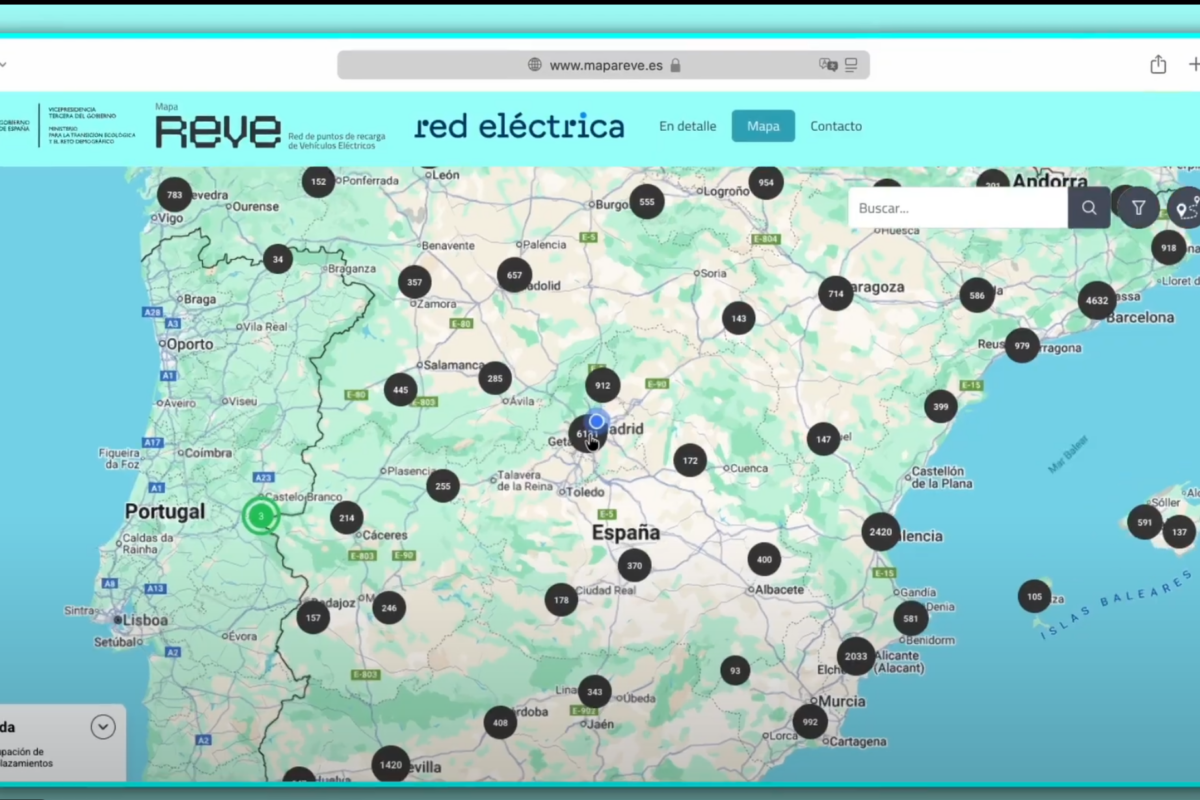Click the magnifier search button
The width and height of the screenshot is (1200, 800).
1089,208
